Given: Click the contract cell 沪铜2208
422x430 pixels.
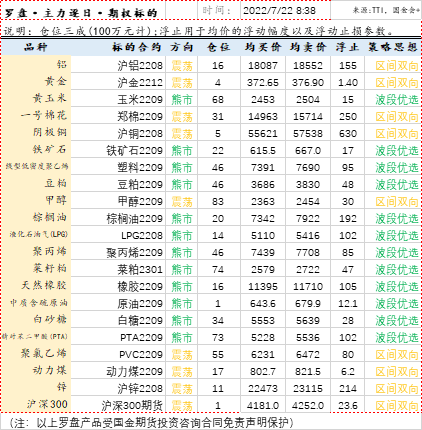Looking at the screenshot, I should (140, 134).
